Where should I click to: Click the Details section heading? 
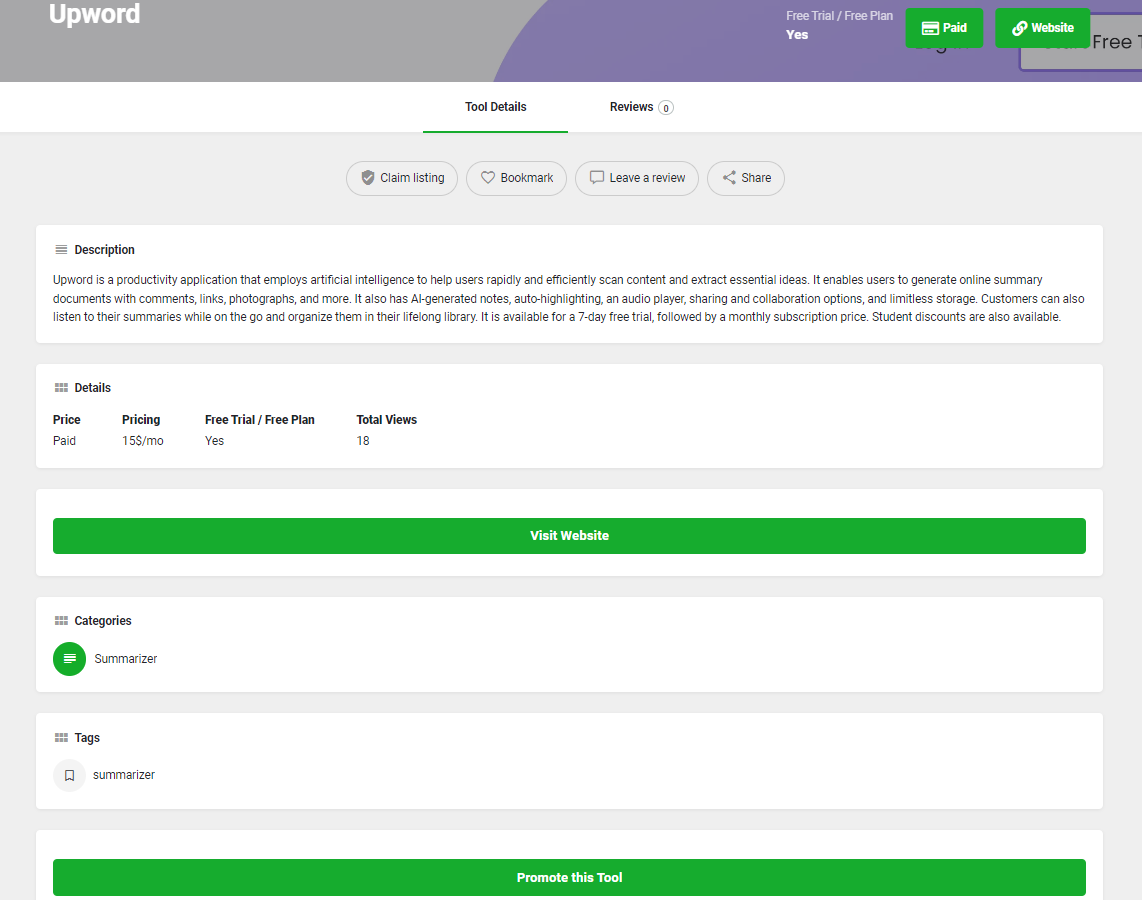(x=92, y=388)
